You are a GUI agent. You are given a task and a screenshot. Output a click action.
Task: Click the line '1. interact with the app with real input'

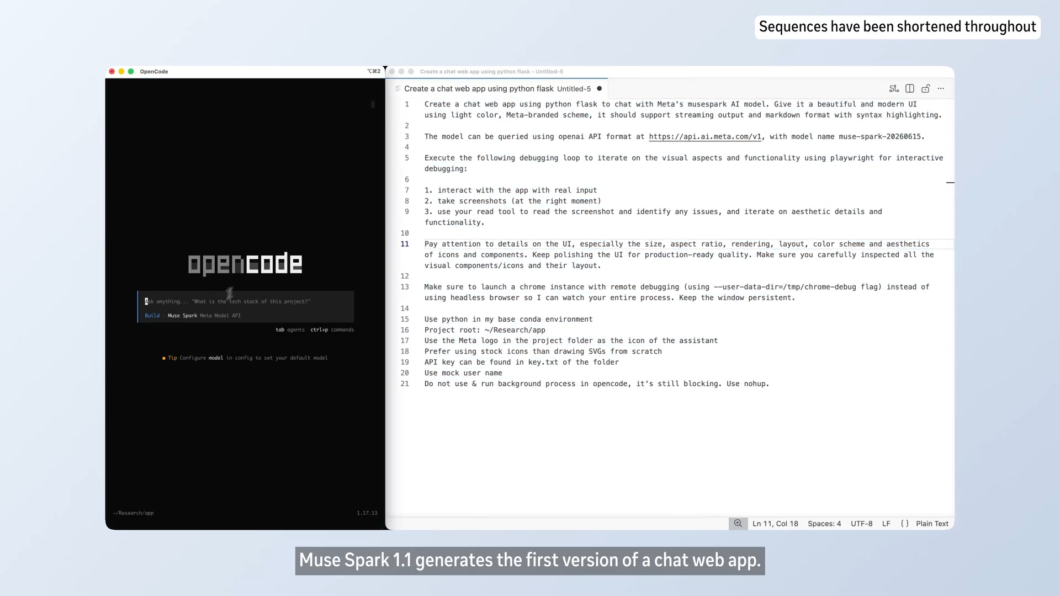point(510,191)
